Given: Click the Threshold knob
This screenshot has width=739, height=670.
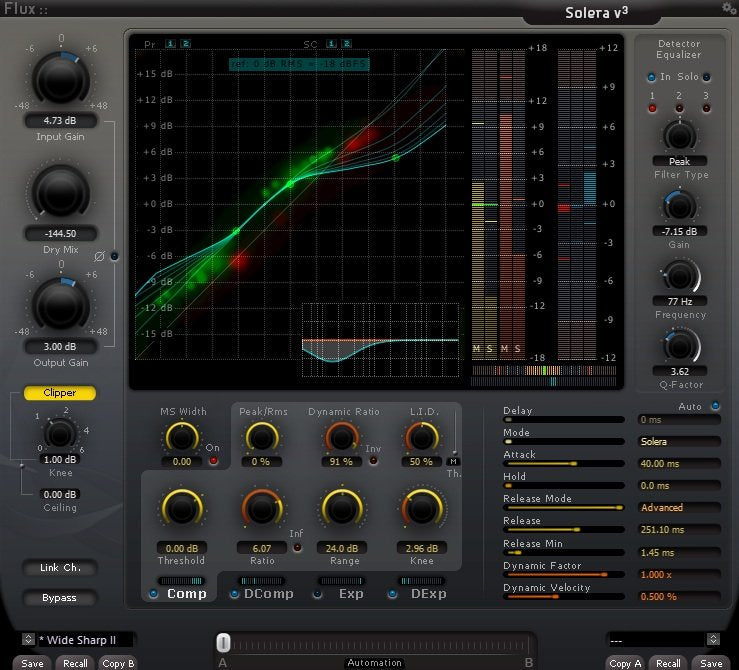Looking at the screenshot, I should [181, 509].
